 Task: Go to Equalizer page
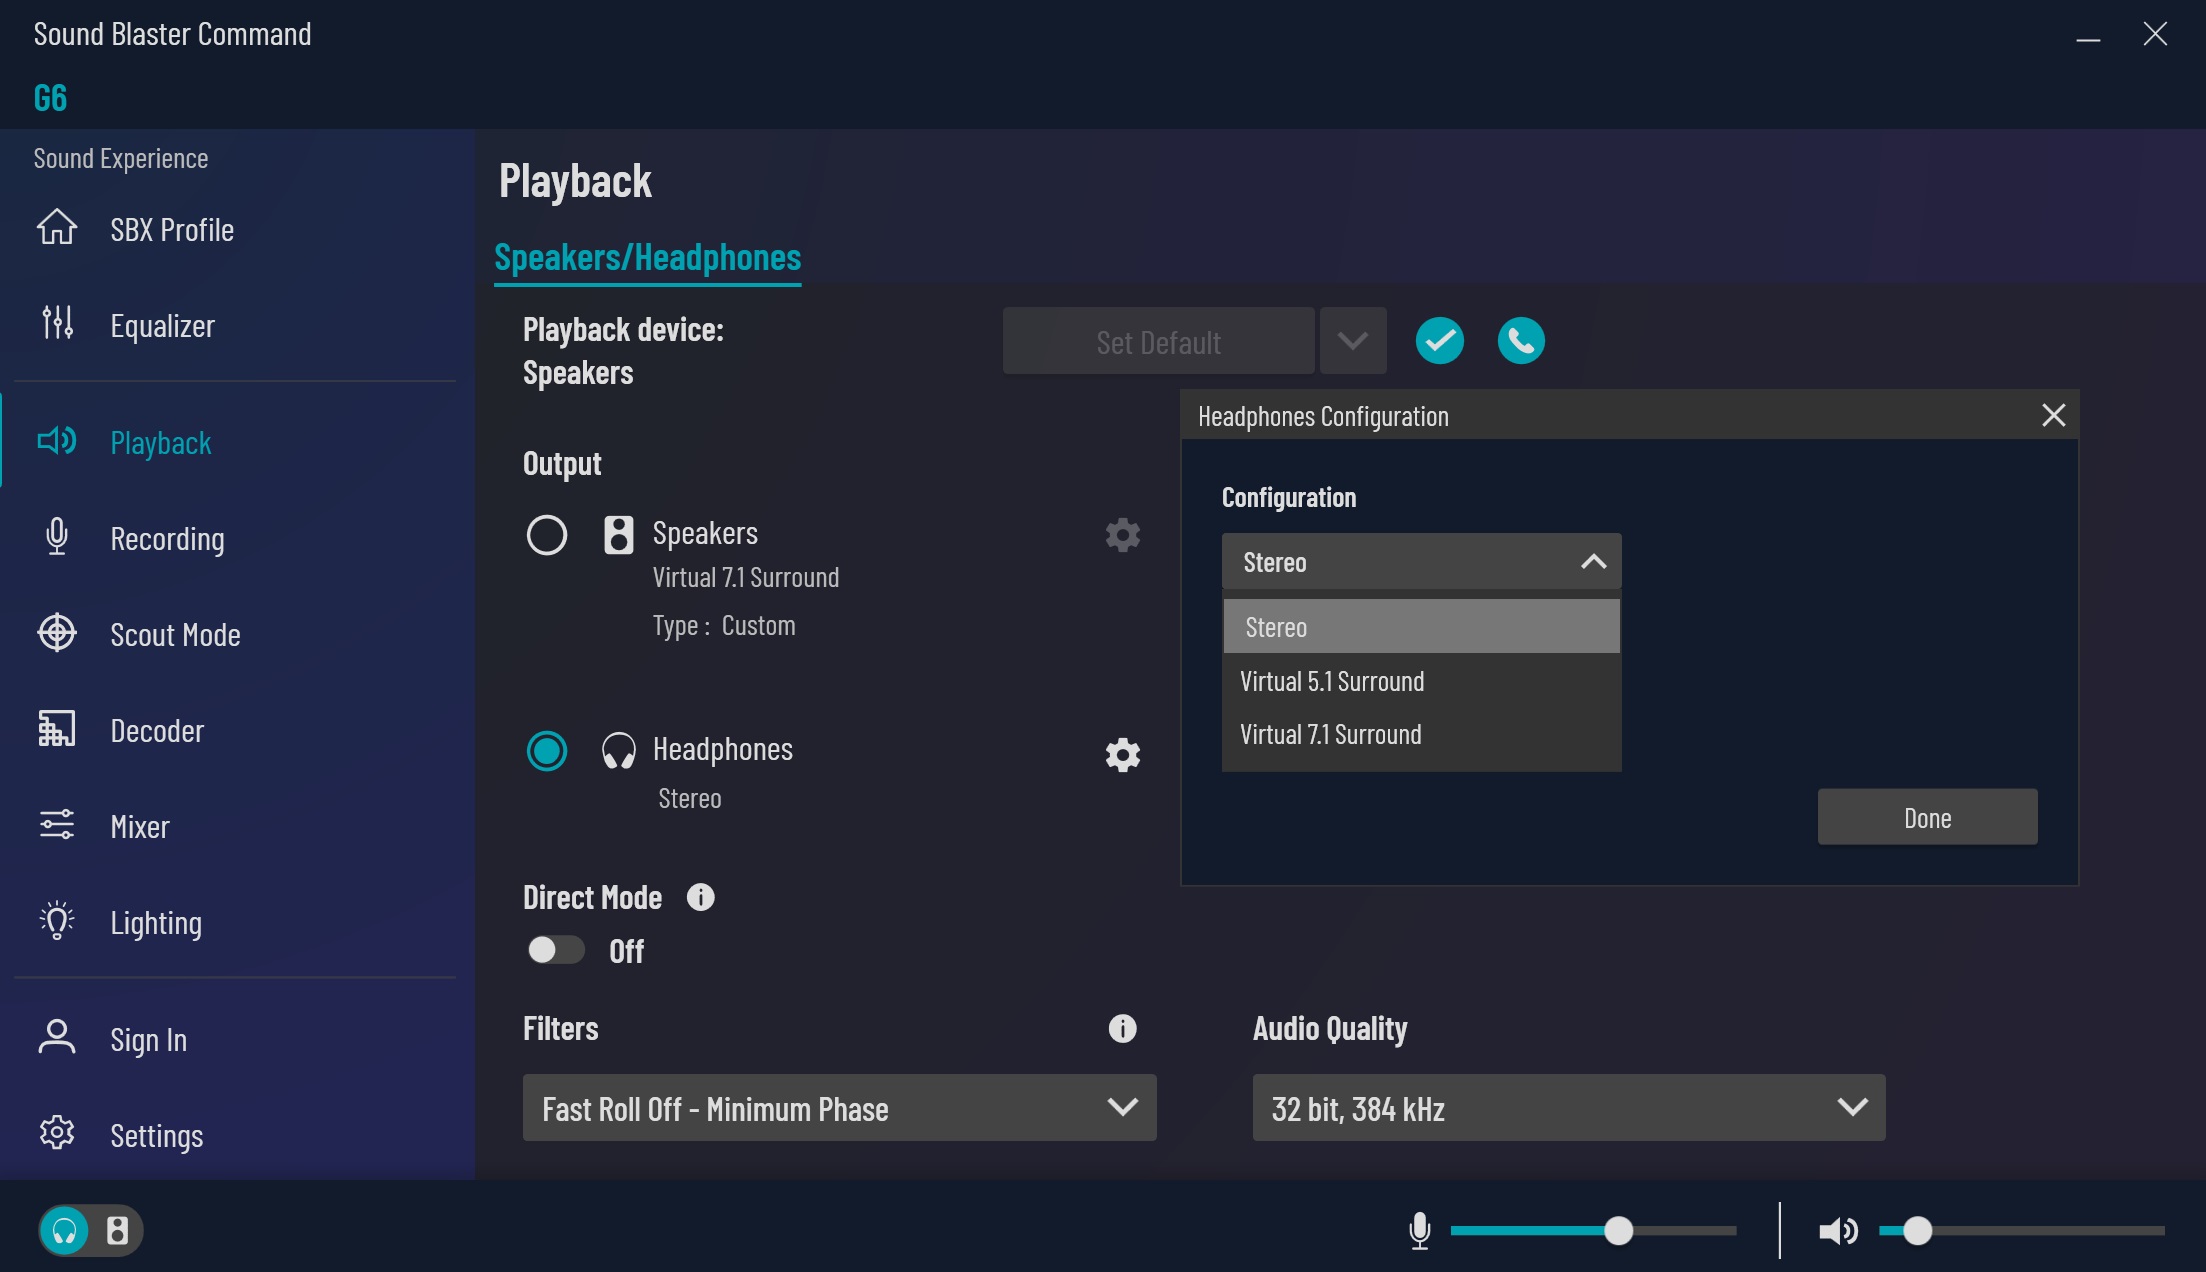point(162,326)
